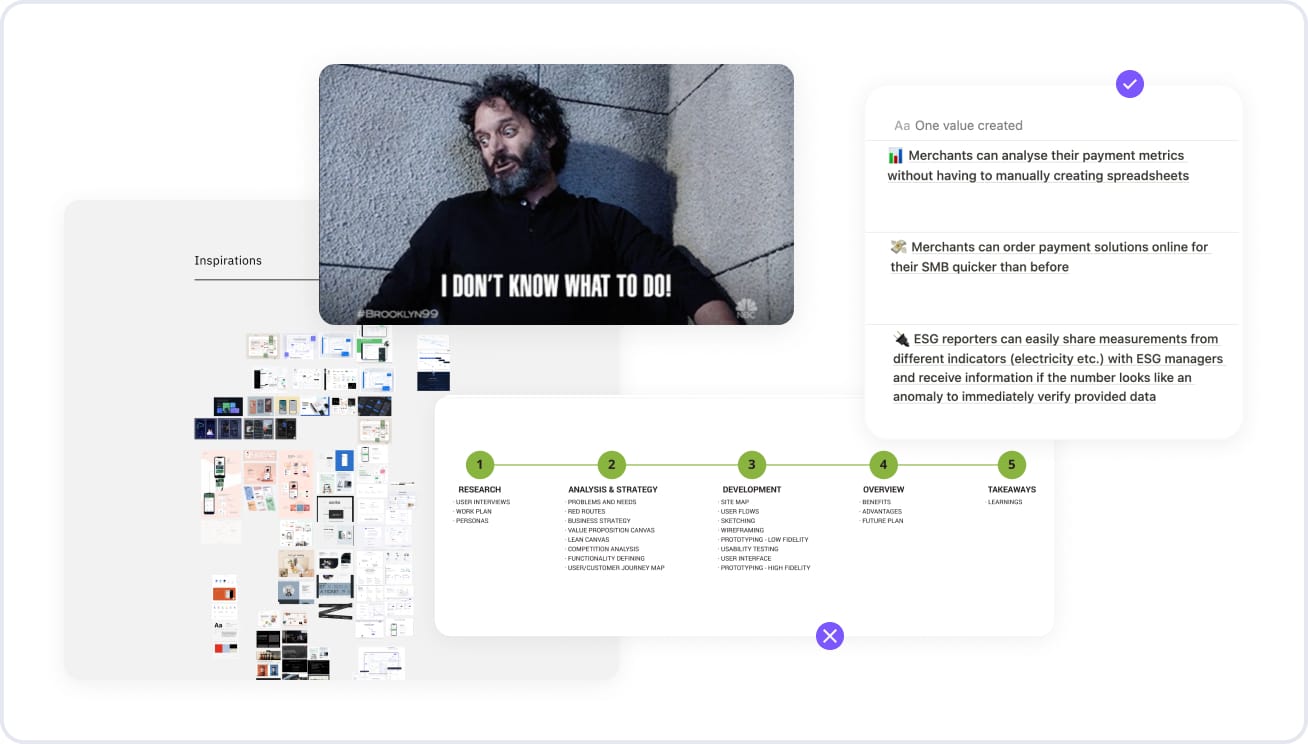Viewport: 1308px width, 744px height.
Task: Click the "PERSONAS" item
Action: pyautogui.click(x=471, y=521)
